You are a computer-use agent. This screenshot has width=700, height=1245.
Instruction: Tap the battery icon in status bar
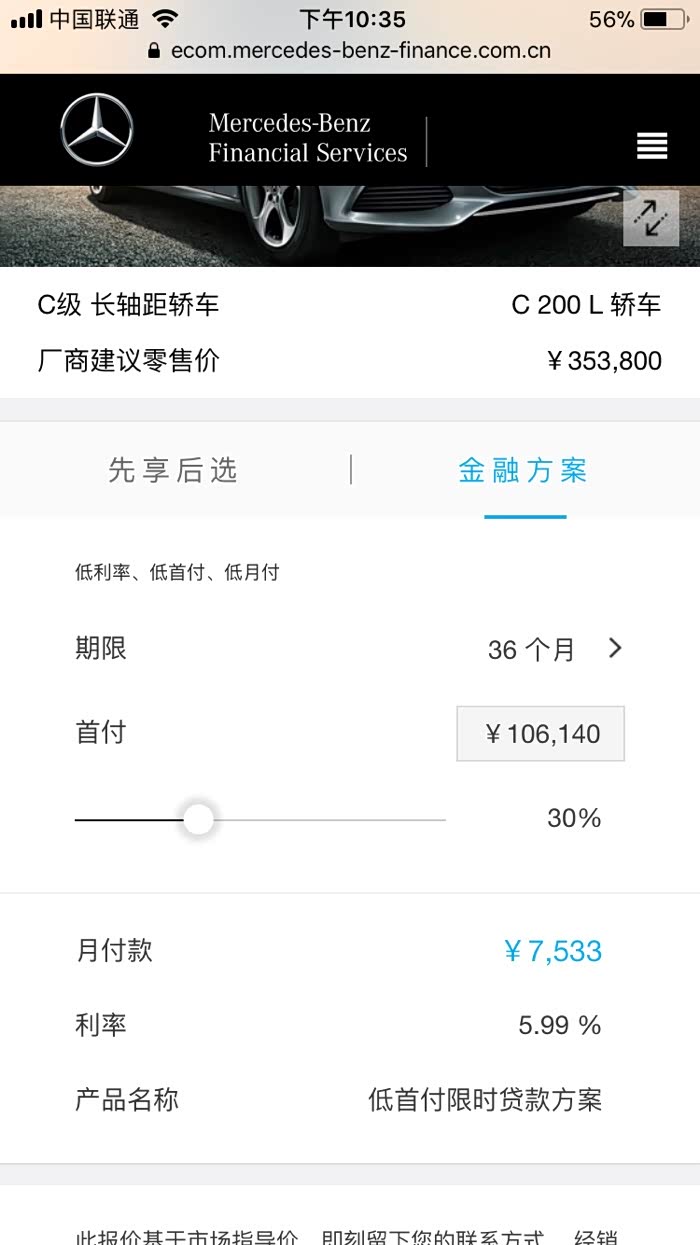click(663, 19)
